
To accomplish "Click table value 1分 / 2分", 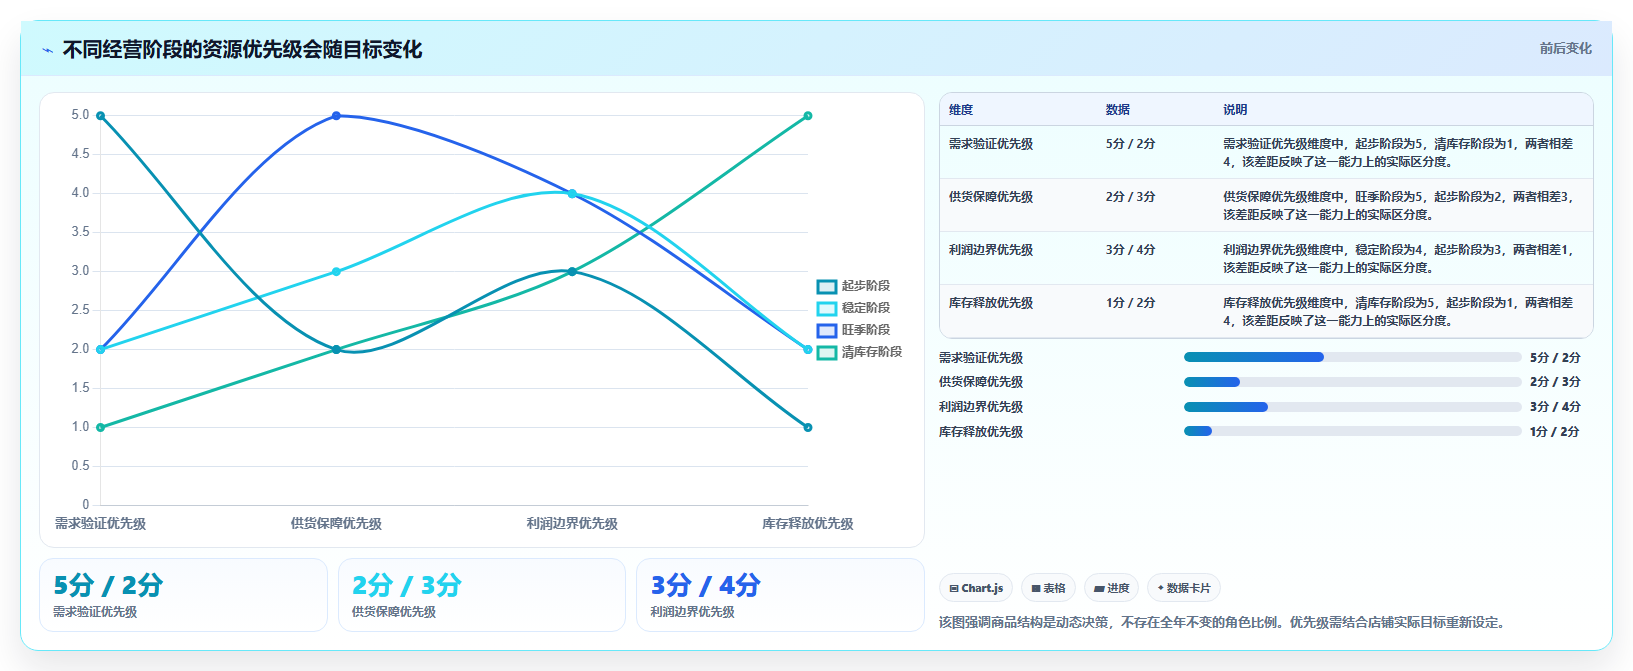I will pos(1130,303).
